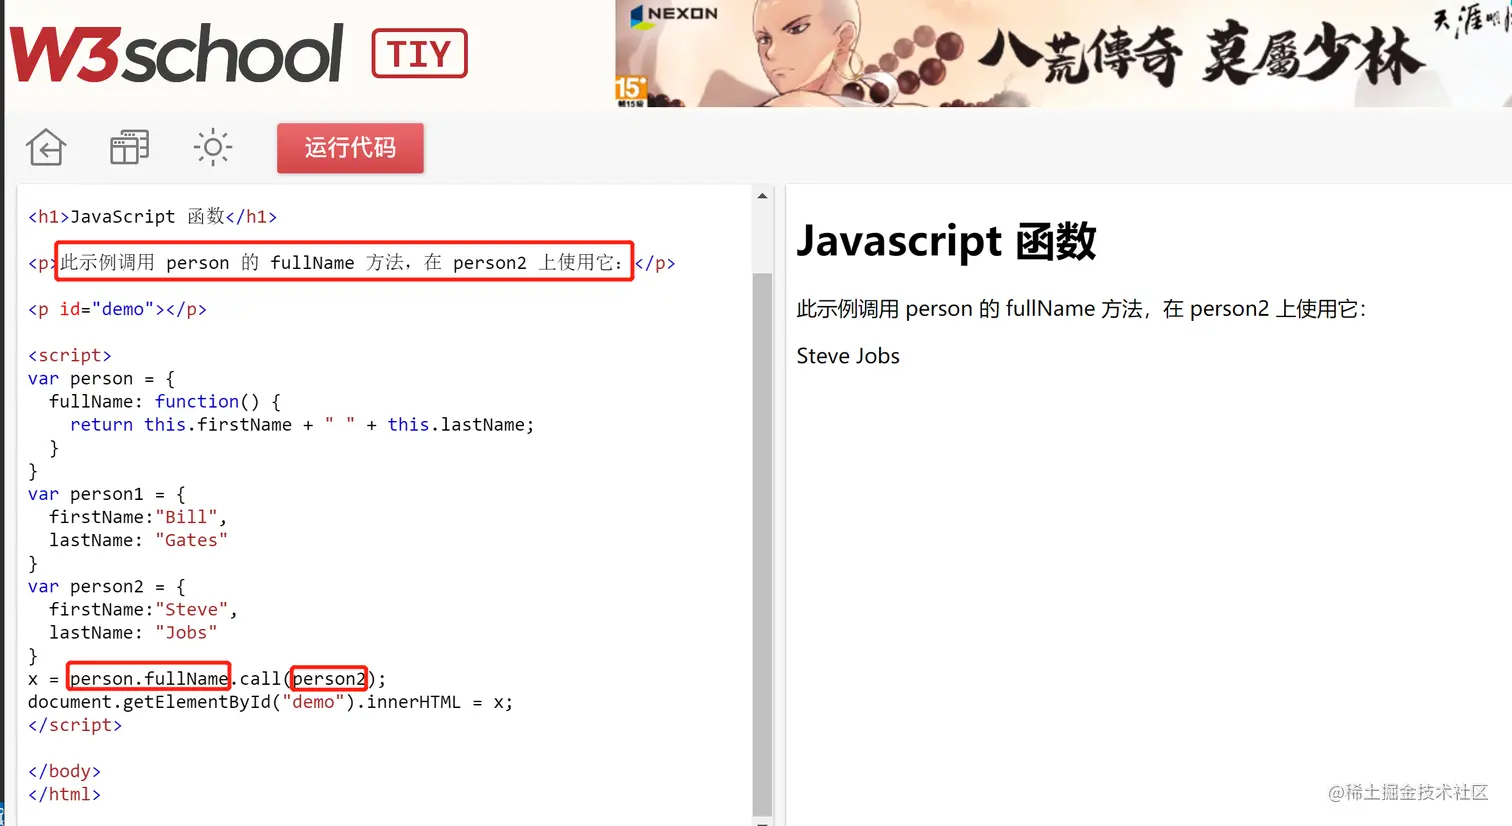Screen dimensions: 1512x826
Task: Click the TIY badge icon
Action: point(419,54)
